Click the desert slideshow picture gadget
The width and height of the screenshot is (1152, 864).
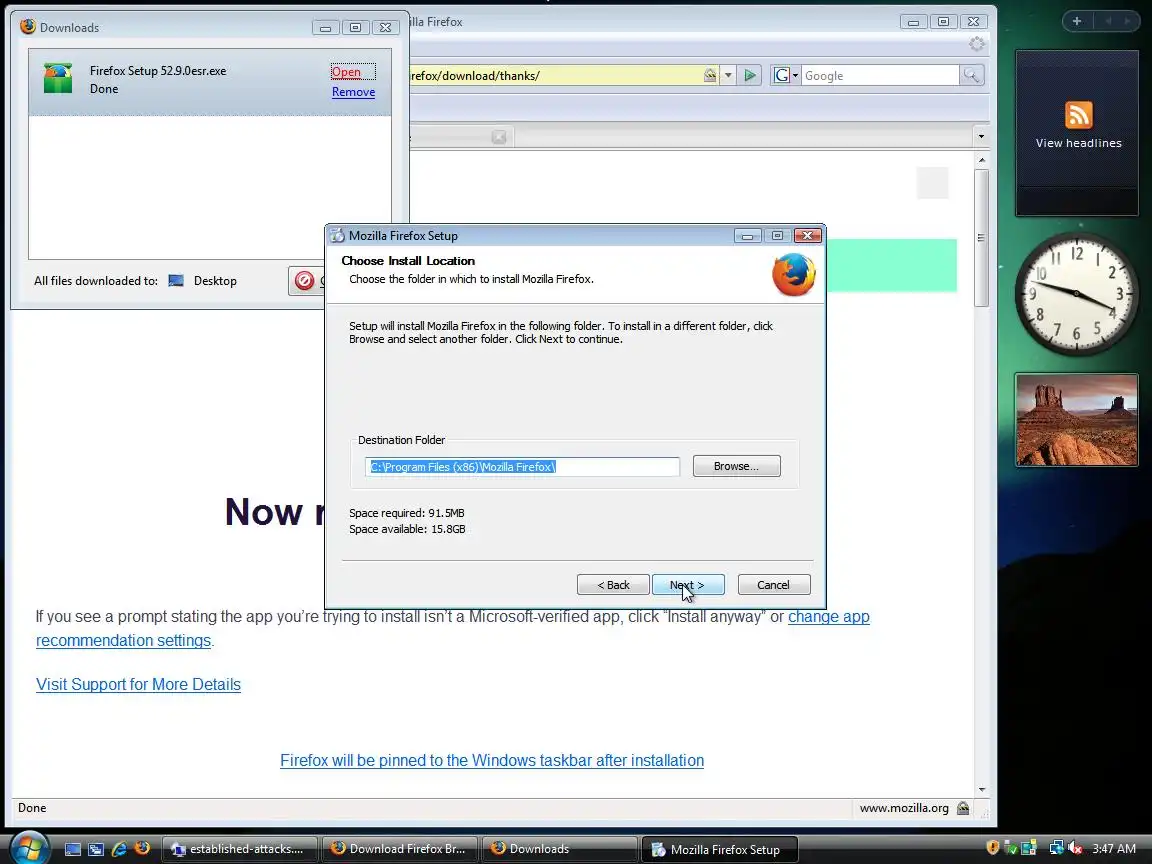(x=1076, y=420)
